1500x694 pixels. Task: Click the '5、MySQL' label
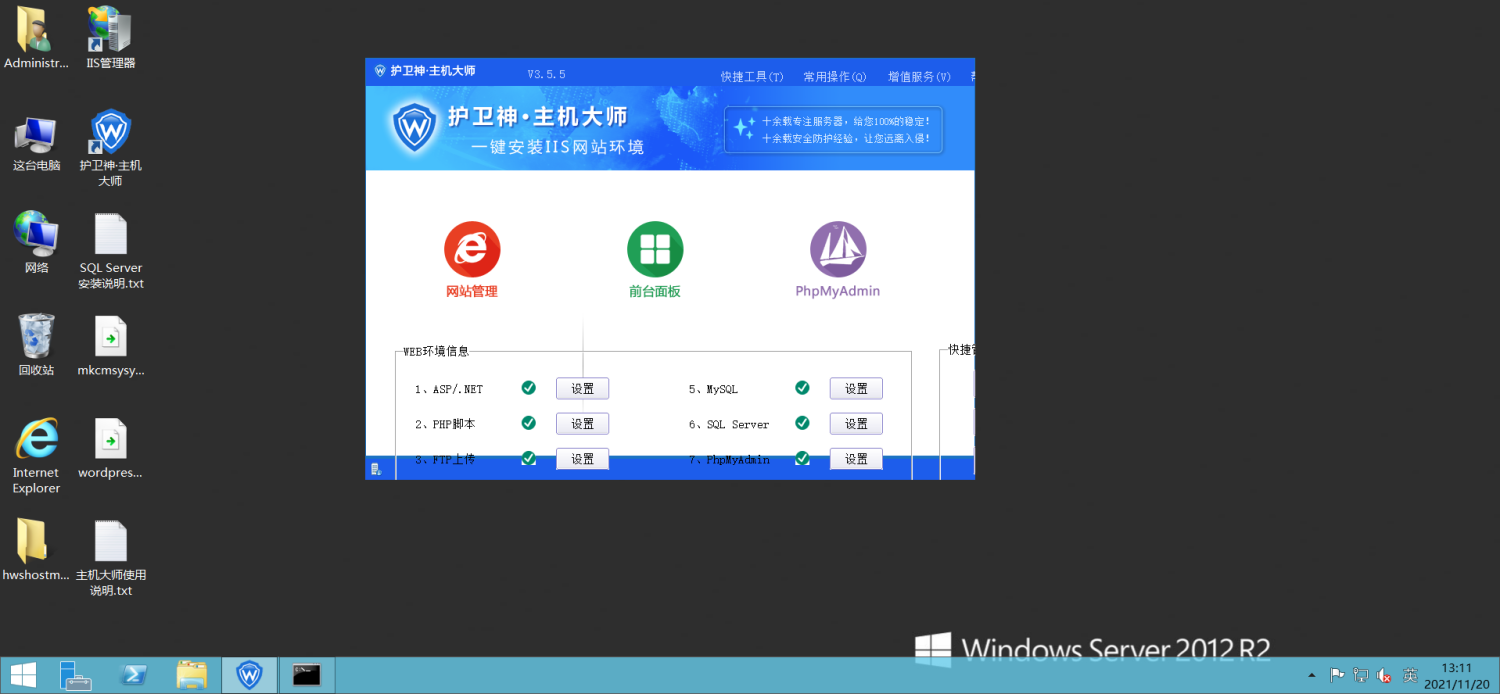pos(713,389)
